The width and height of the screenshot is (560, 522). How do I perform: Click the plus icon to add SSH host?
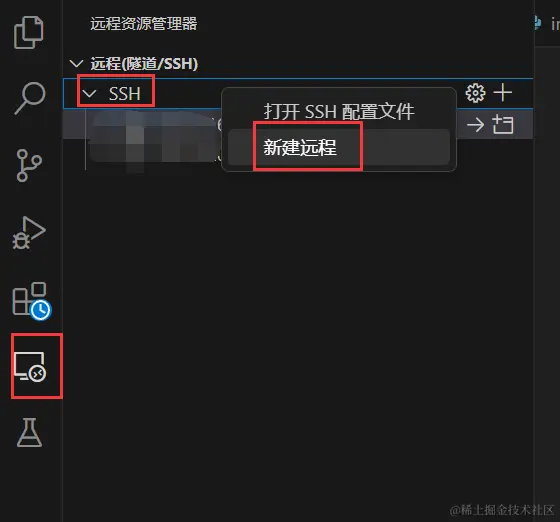click(x=503, y=92)
